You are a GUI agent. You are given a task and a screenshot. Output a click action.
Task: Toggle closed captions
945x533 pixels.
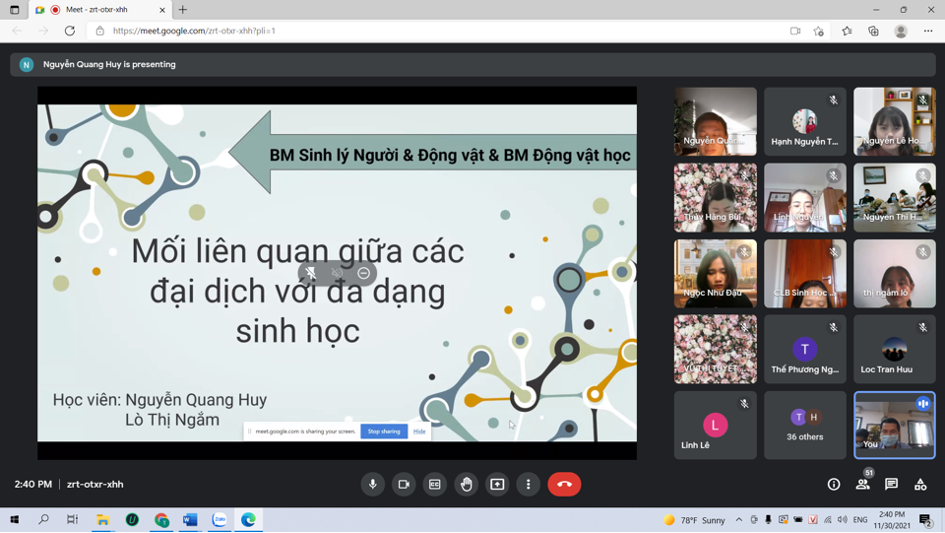pyautogui.click(x=434, y=484)
